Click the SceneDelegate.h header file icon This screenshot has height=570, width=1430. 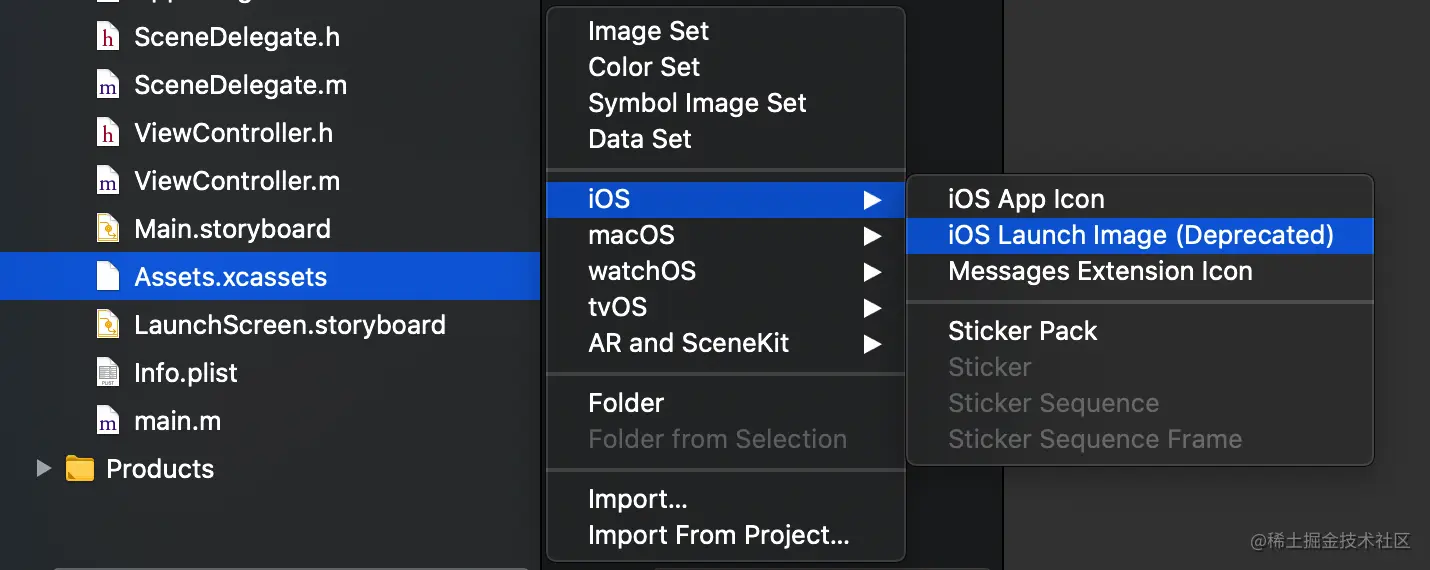coord(108,38)
